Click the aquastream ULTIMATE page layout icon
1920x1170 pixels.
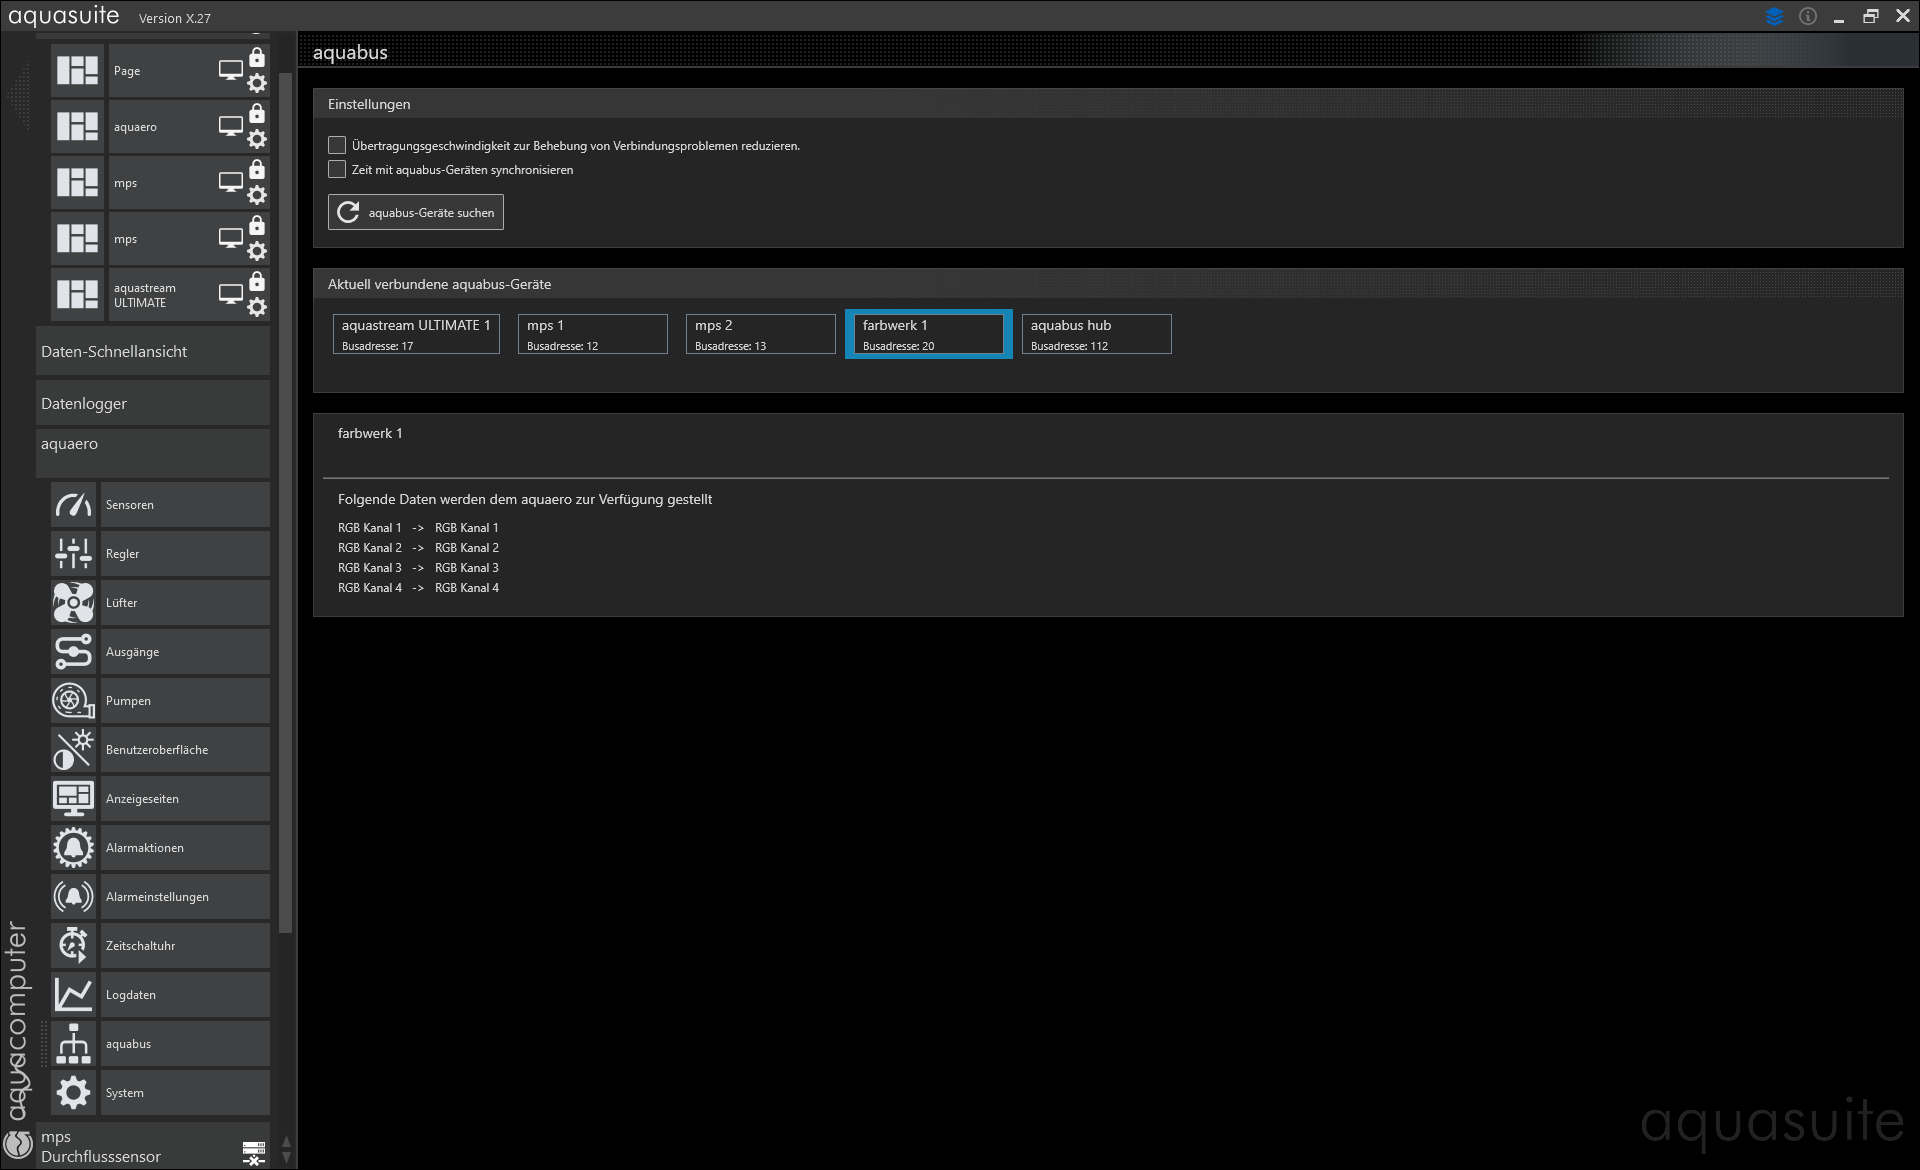pos(77,295)
